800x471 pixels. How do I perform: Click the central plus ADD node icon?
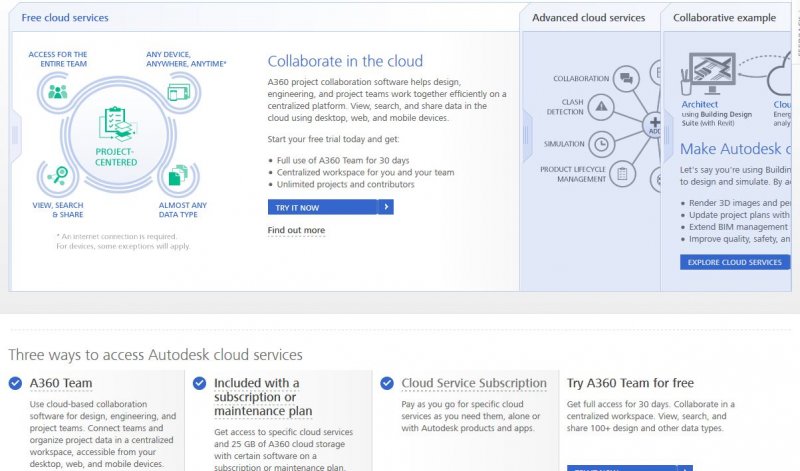(x=653, y=124)
